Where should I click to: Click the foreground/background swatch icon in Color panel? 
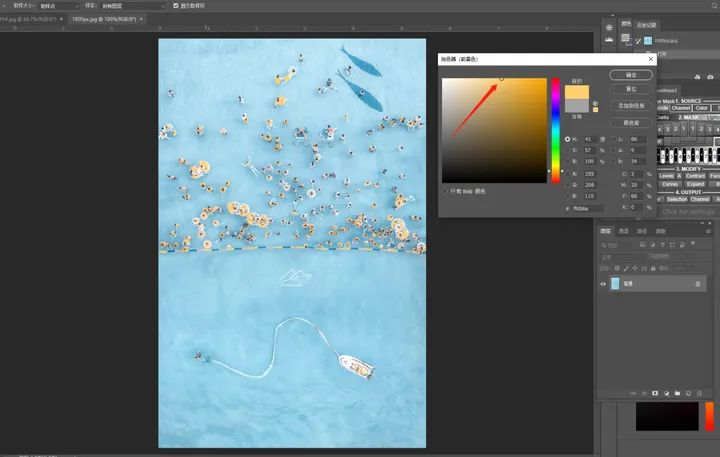point(626,39)
